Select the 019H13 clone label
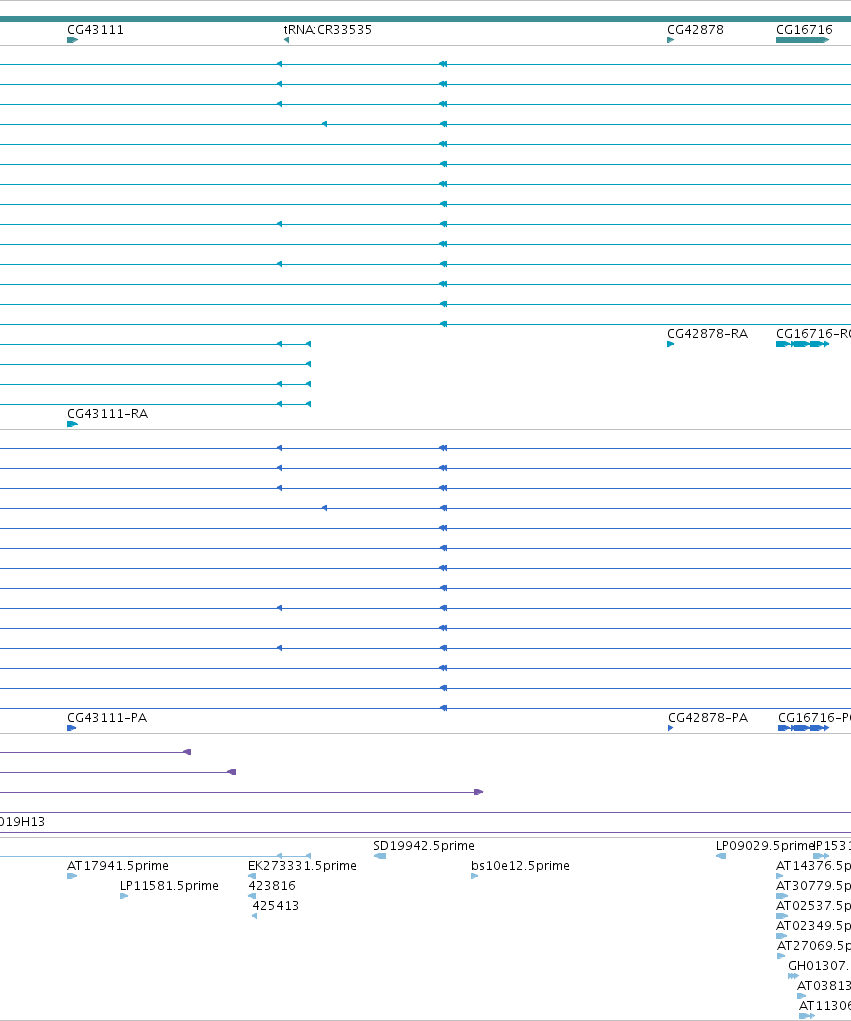This screenshot has width=851, height=1021. coord(22,822)
